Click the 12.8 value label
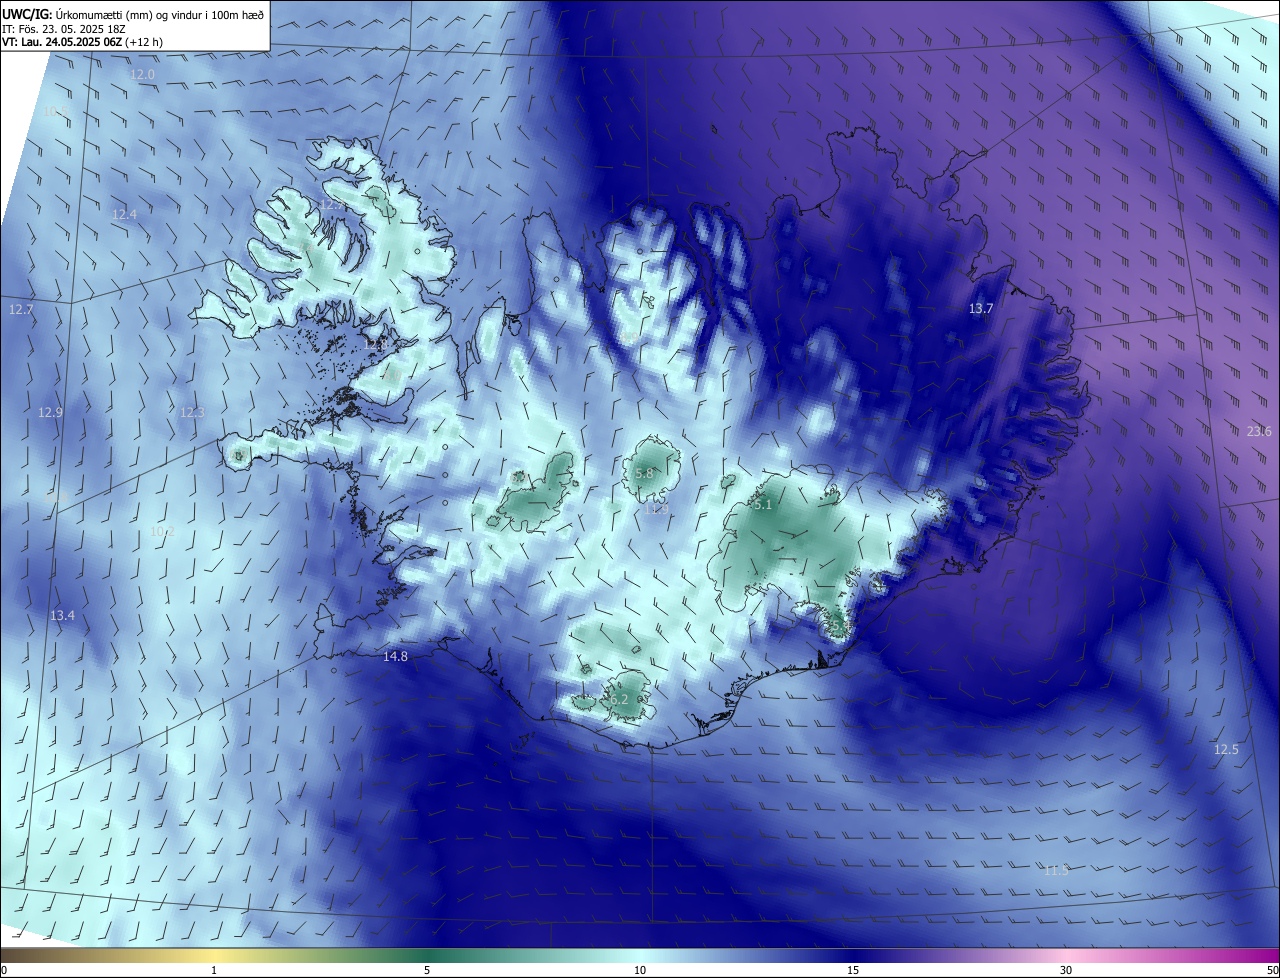 coord(375,344)
